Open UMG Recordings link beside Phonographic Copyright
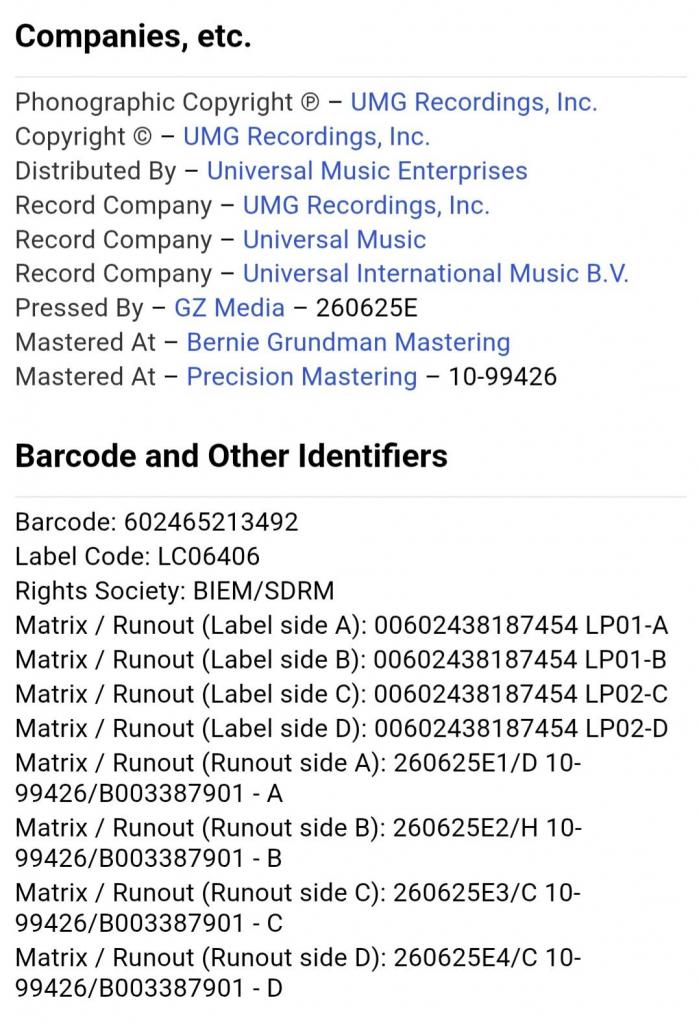The image size is (699, 1024). point(473,103)
